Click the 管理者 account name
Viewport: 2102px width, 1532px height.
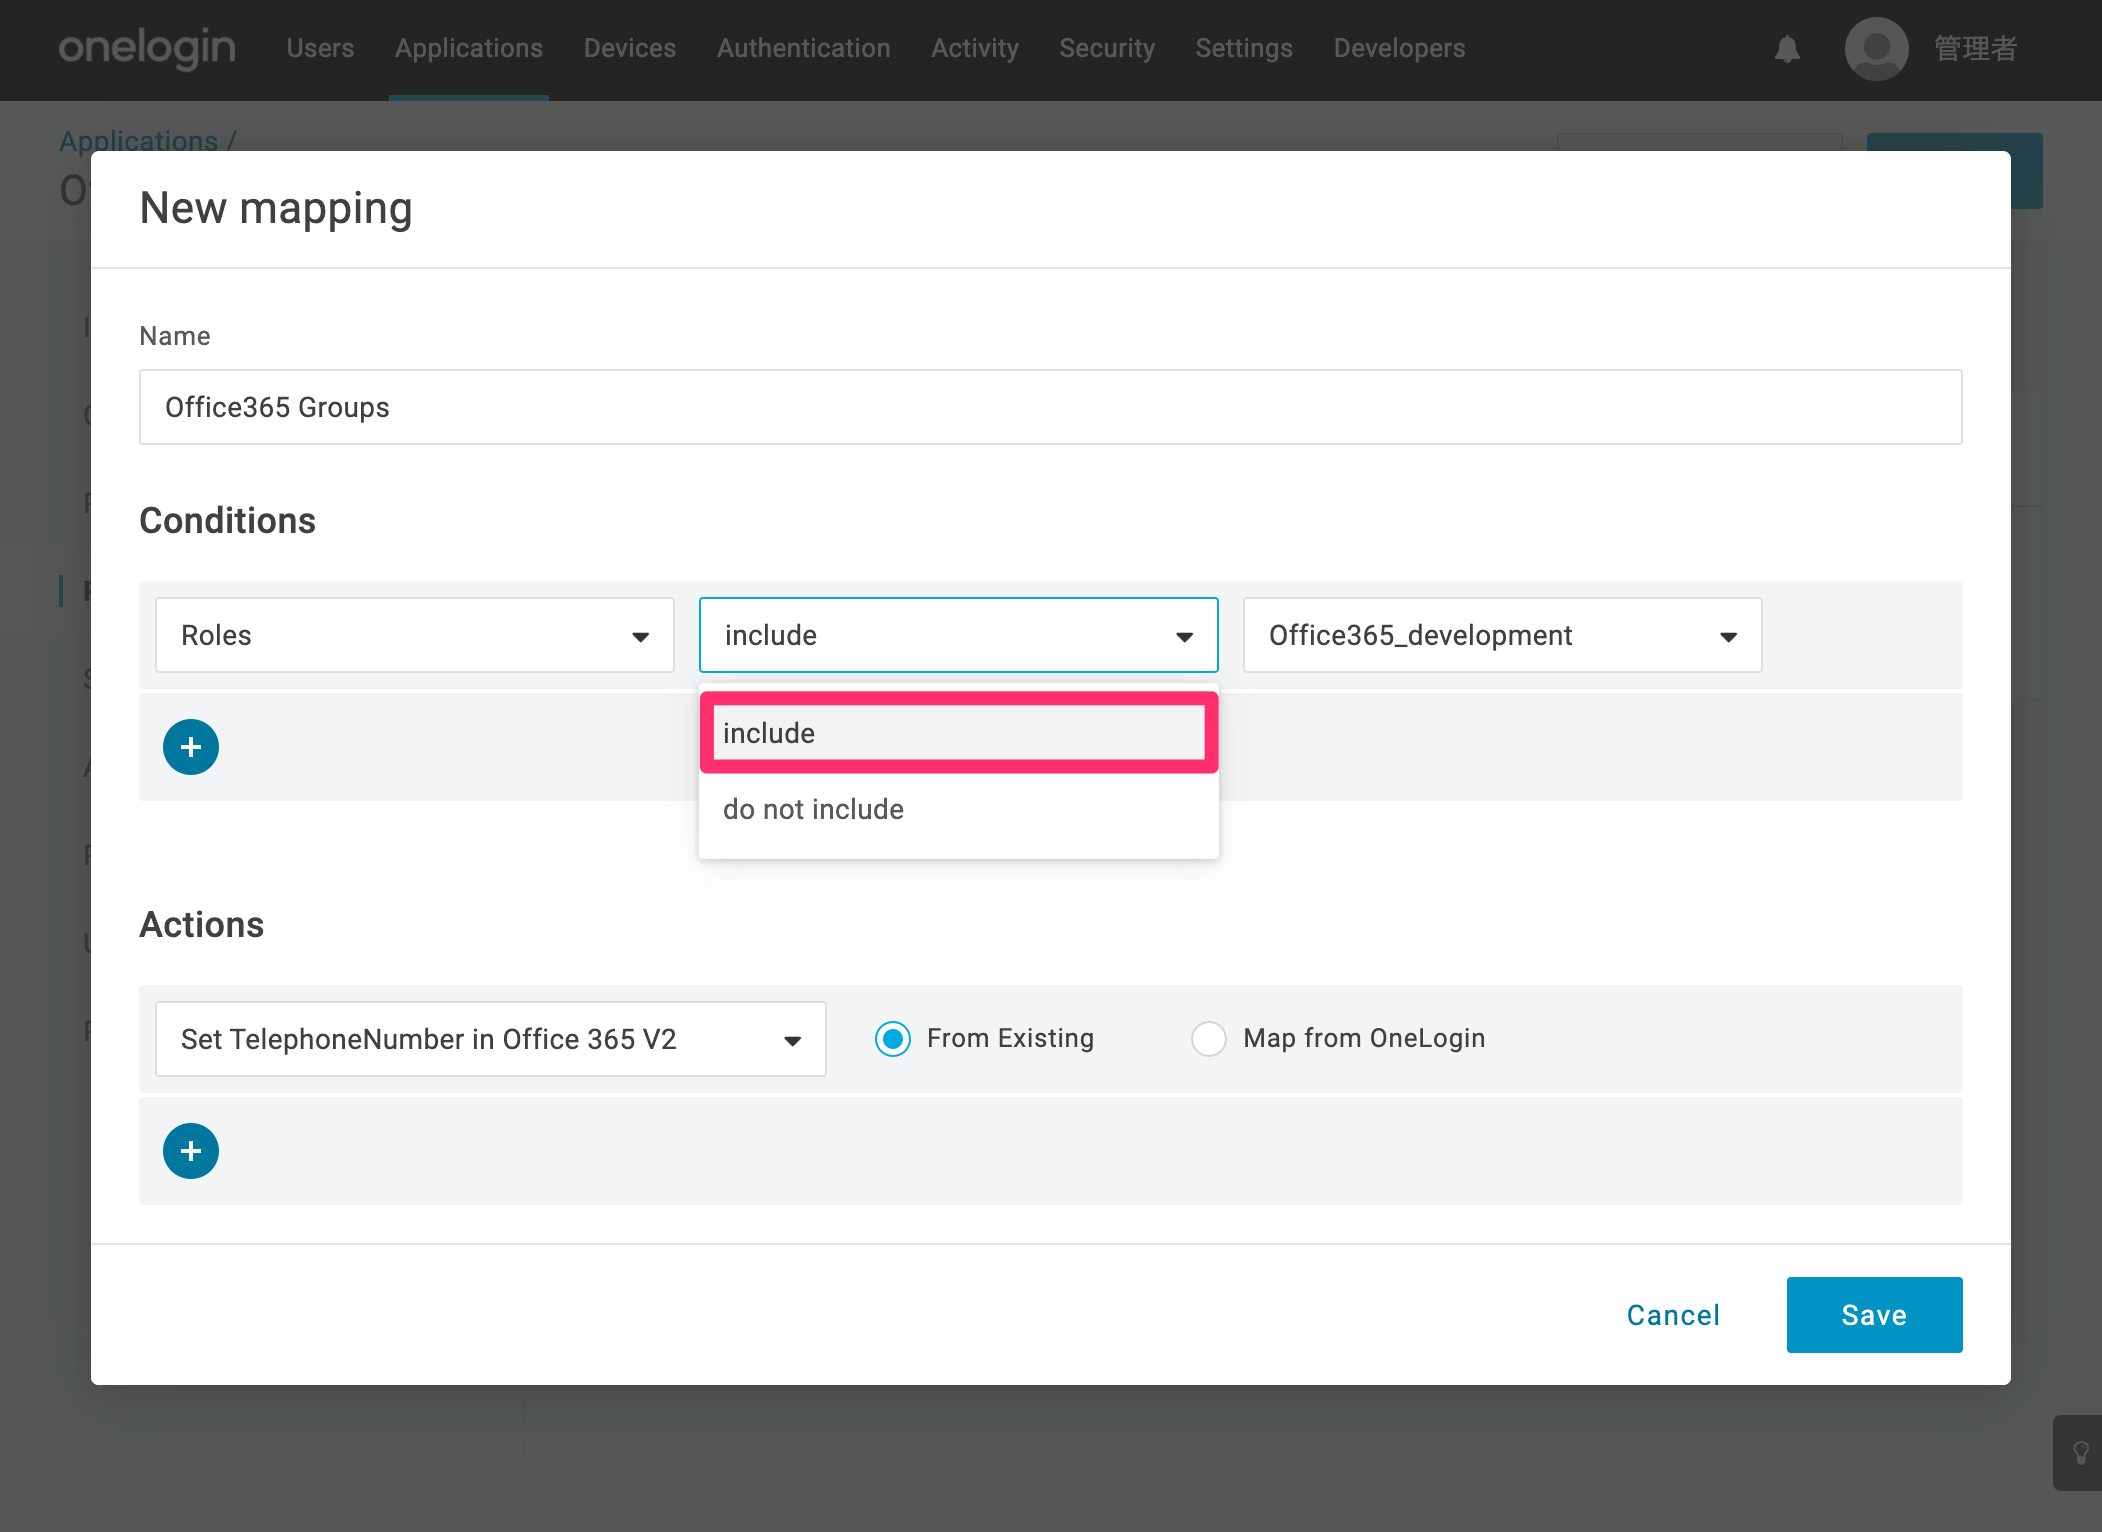[x=1976, y=48]
